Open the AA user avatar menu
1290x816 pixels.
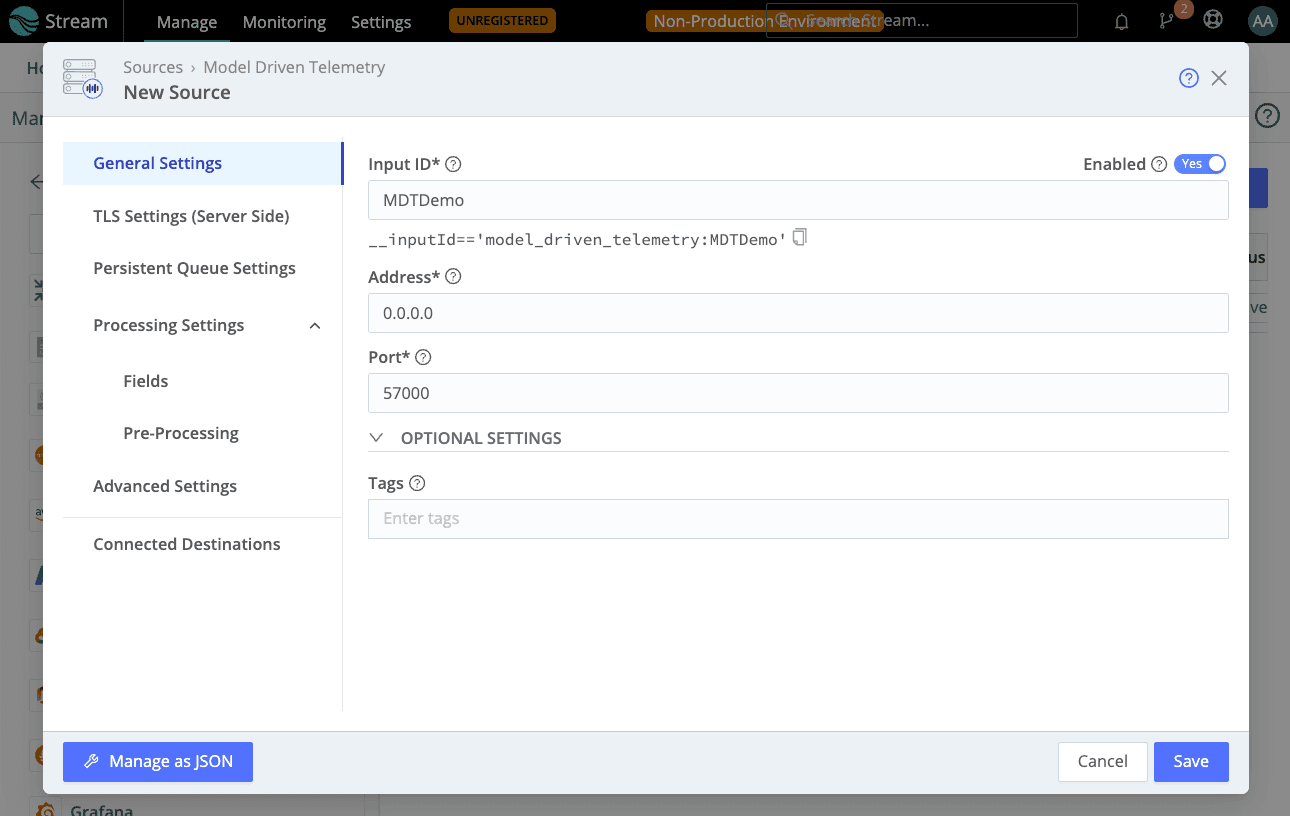tap(1262, 21)
